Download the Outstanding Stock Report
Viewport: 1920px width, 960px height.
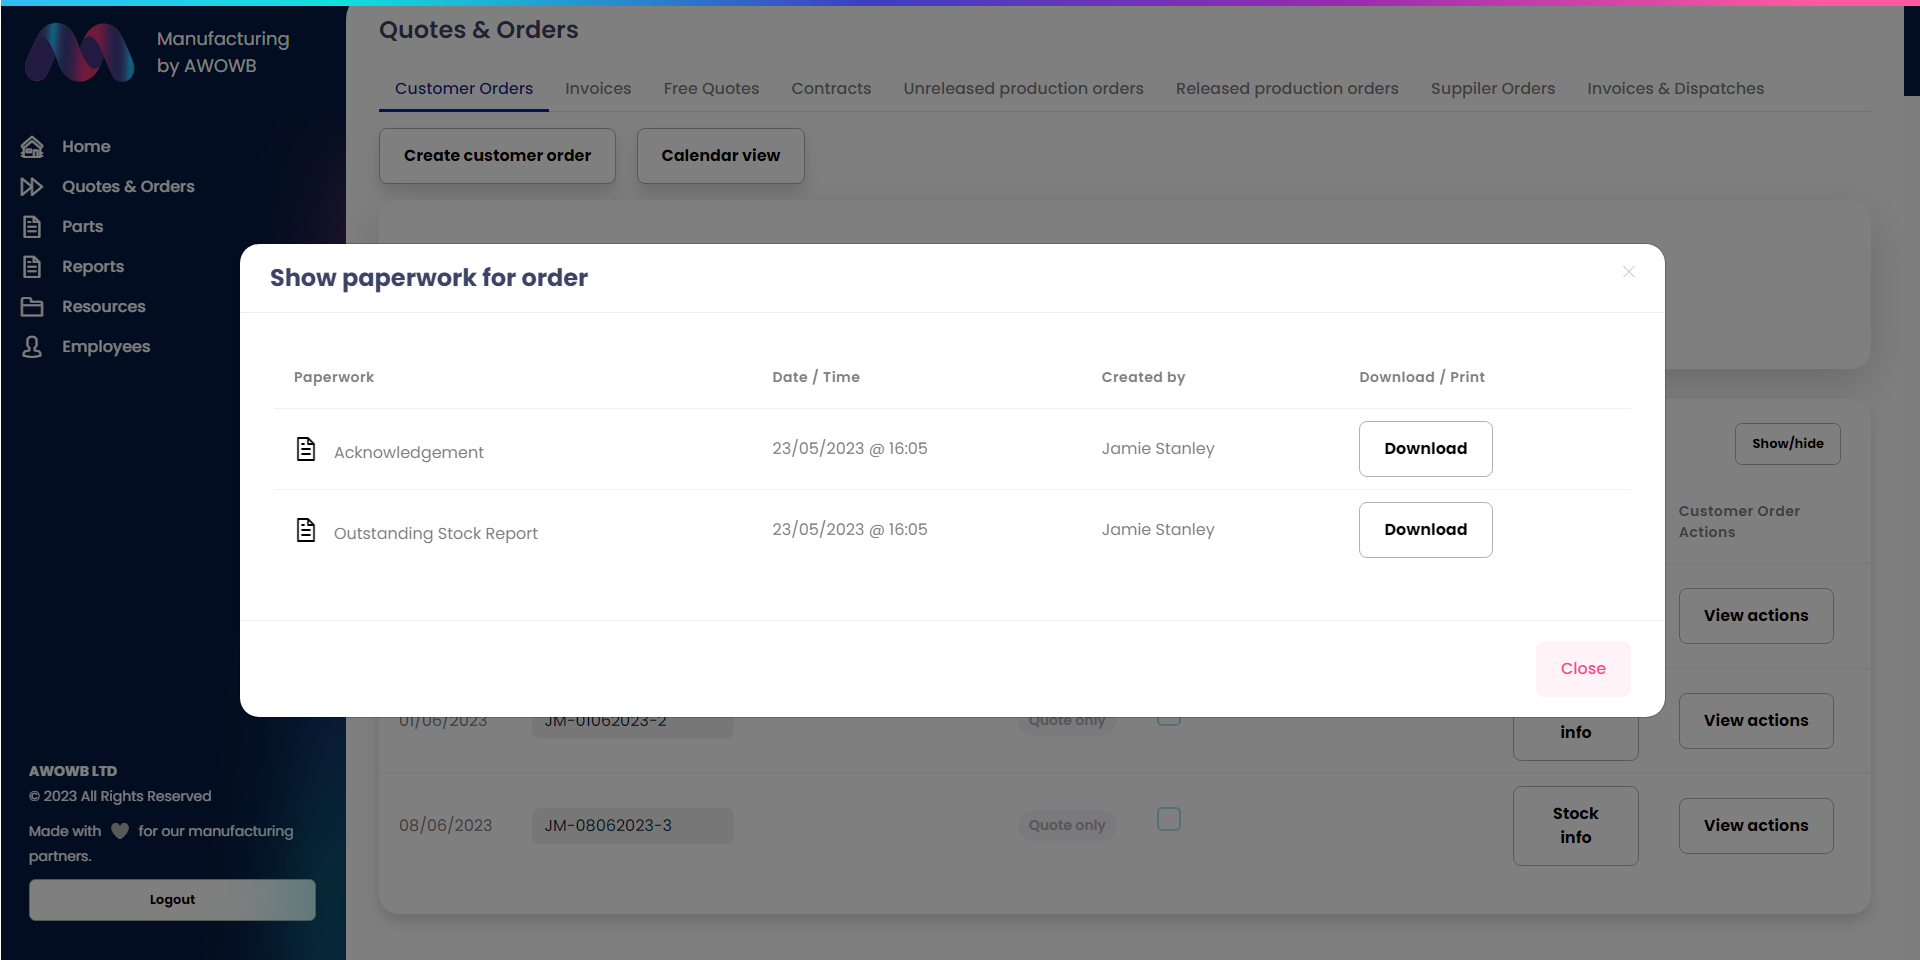(1425, 530)
